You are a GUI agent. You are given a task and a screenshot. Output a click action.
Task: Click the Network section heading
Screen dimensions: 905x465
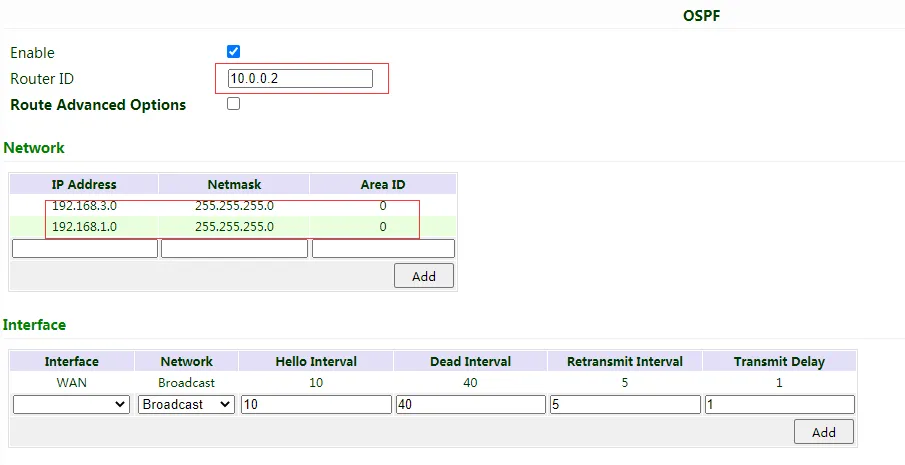point(34,148)
